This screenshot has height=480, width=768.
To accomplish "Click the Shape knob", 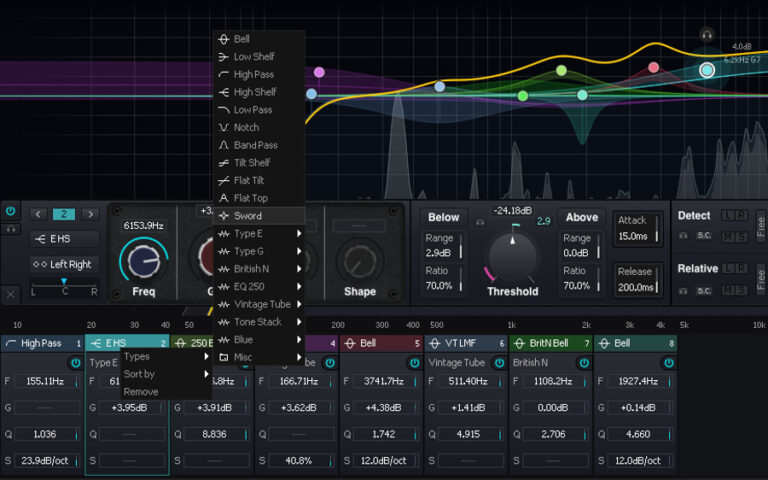I will click(360, 260).
